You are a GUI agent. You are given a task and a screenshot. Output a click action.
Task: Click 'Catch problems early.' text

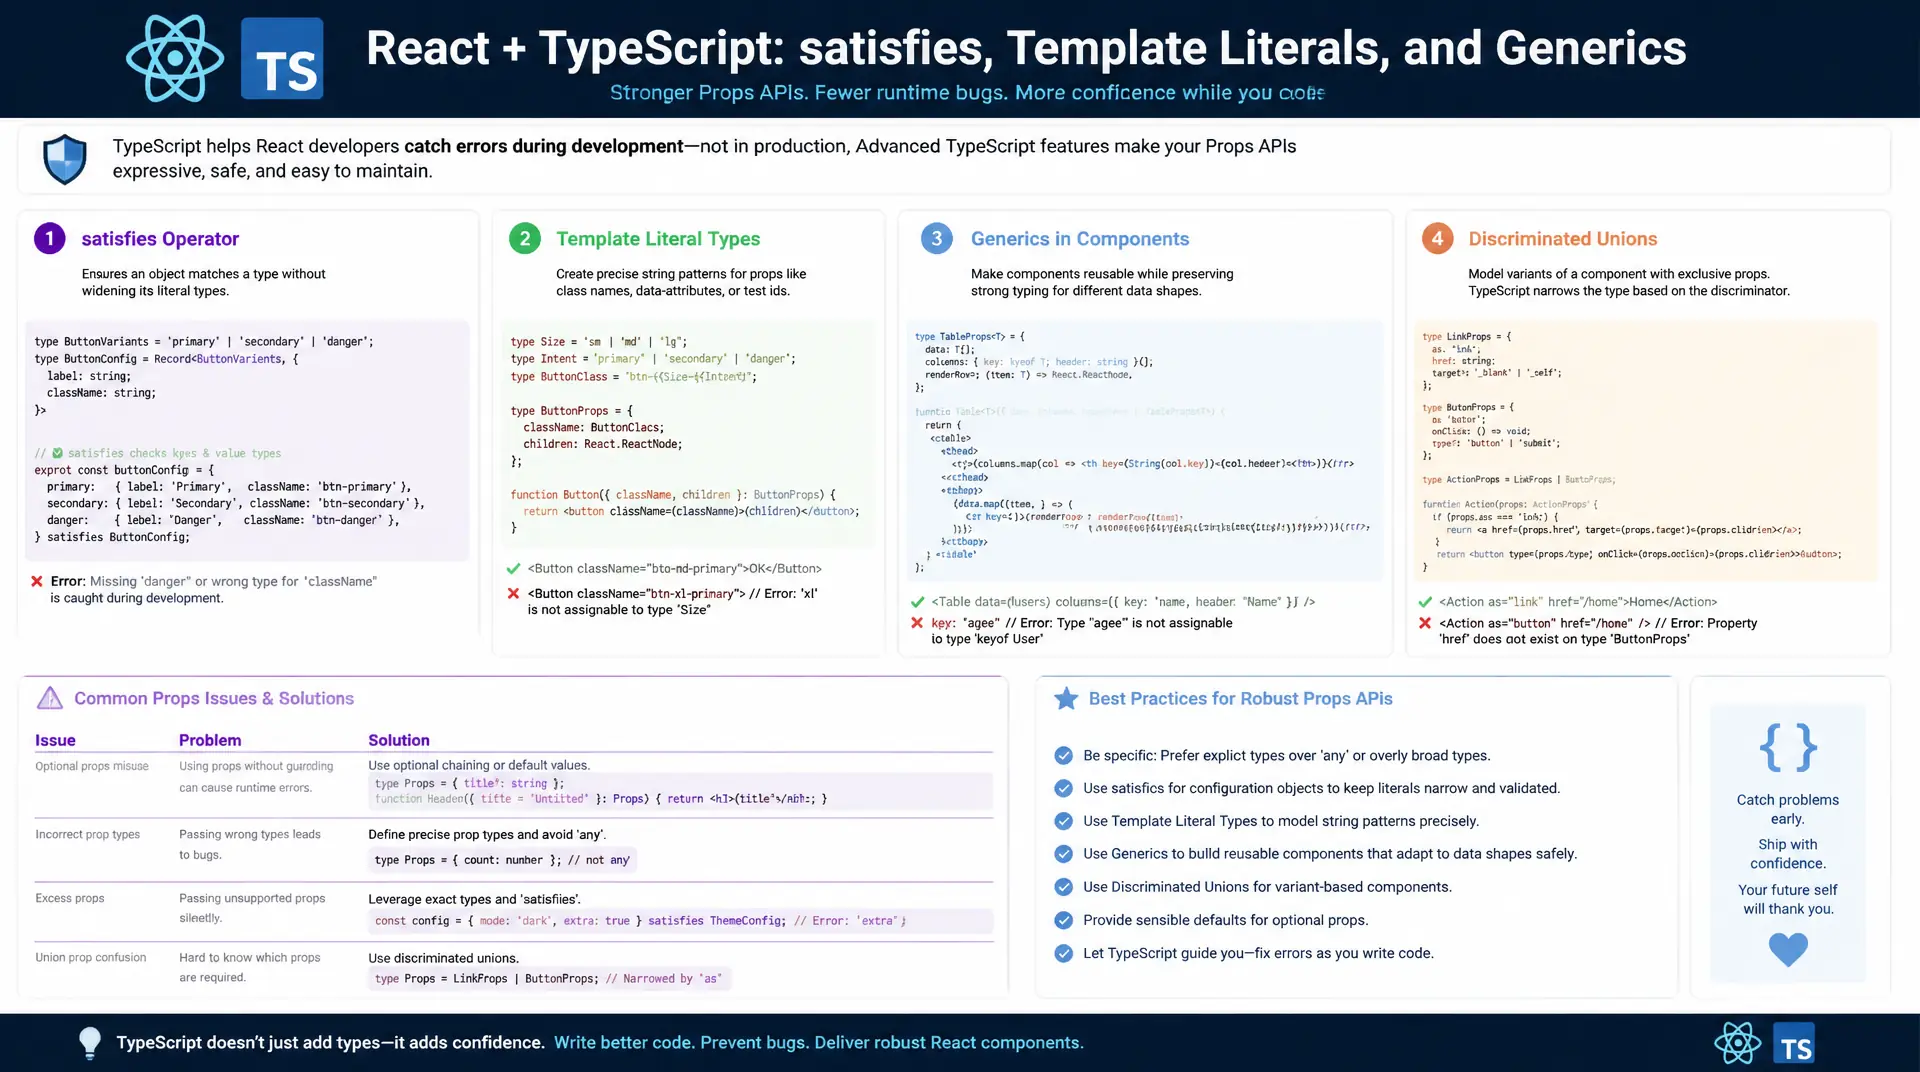point(1788,809)
